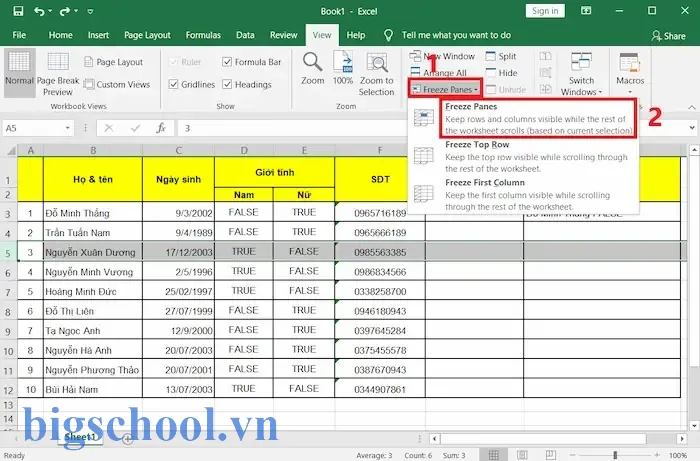Switch to the Home tab
This screenshot has width=700, height=461.
pyautogui.click(x=60, y=35)
